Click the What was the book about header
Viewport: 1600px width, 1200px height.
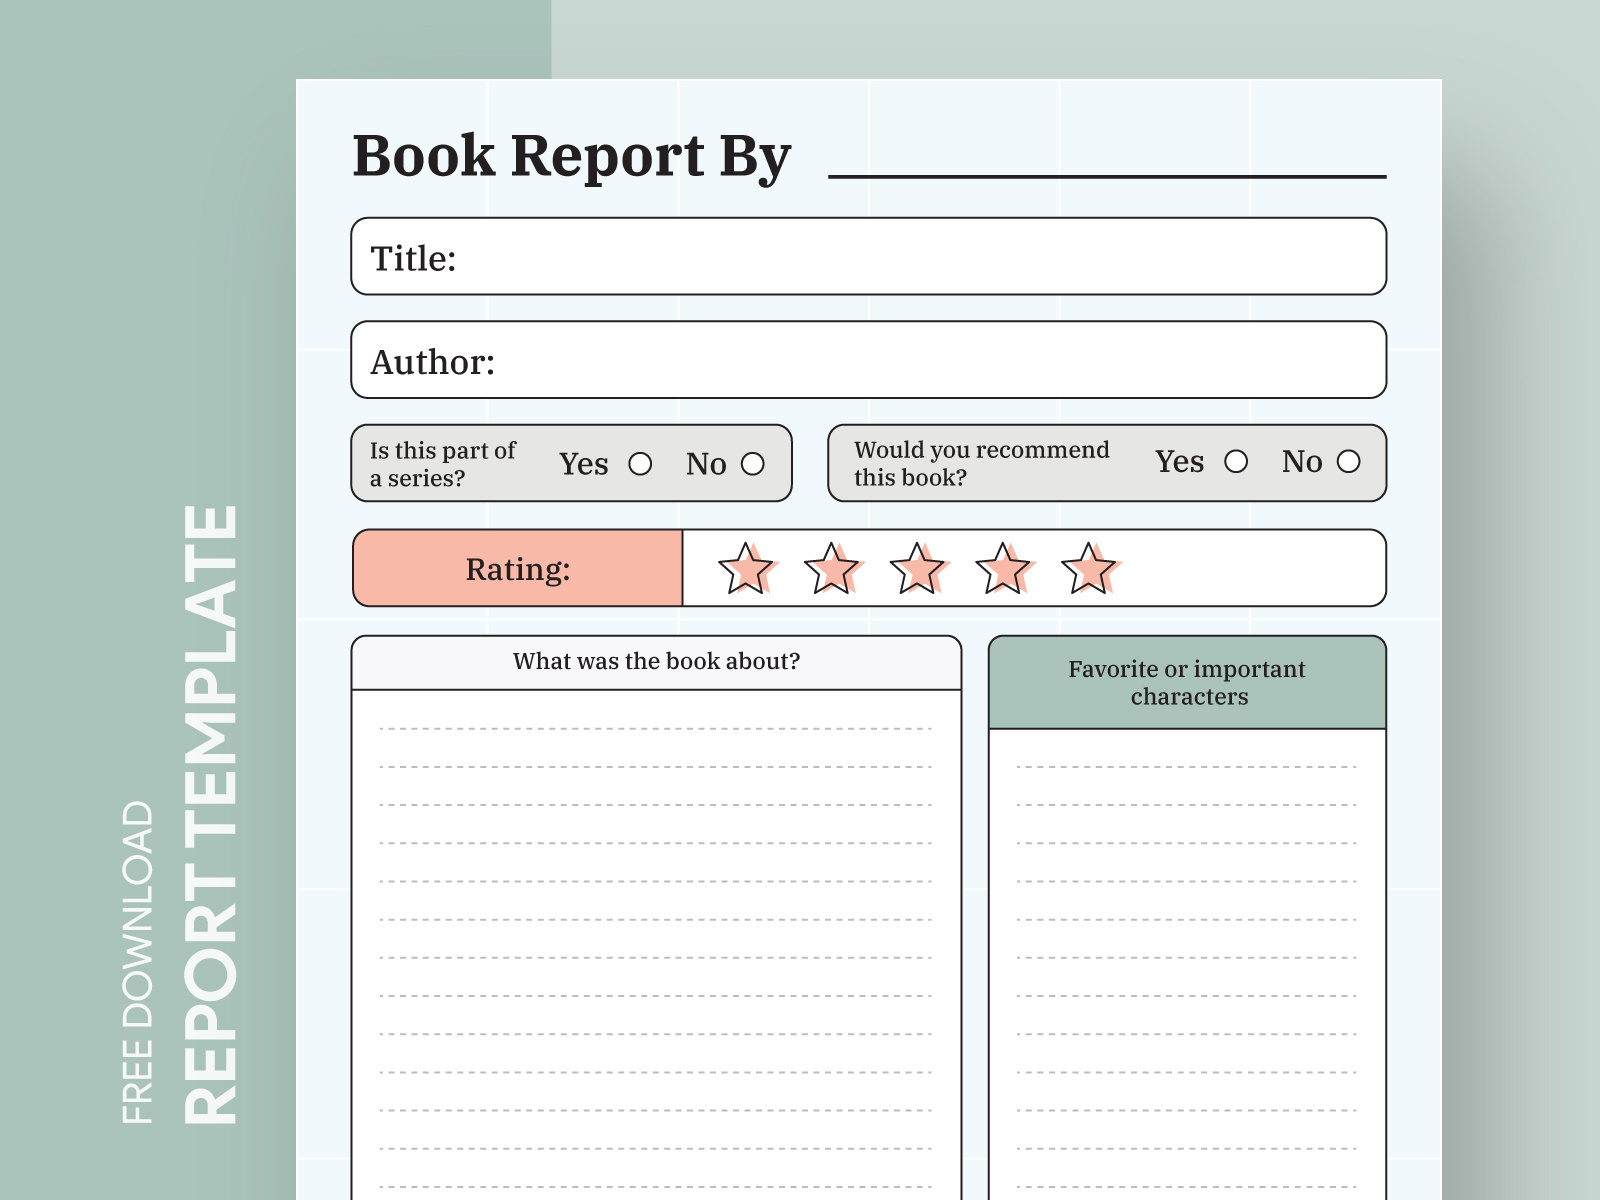point(656,661)
